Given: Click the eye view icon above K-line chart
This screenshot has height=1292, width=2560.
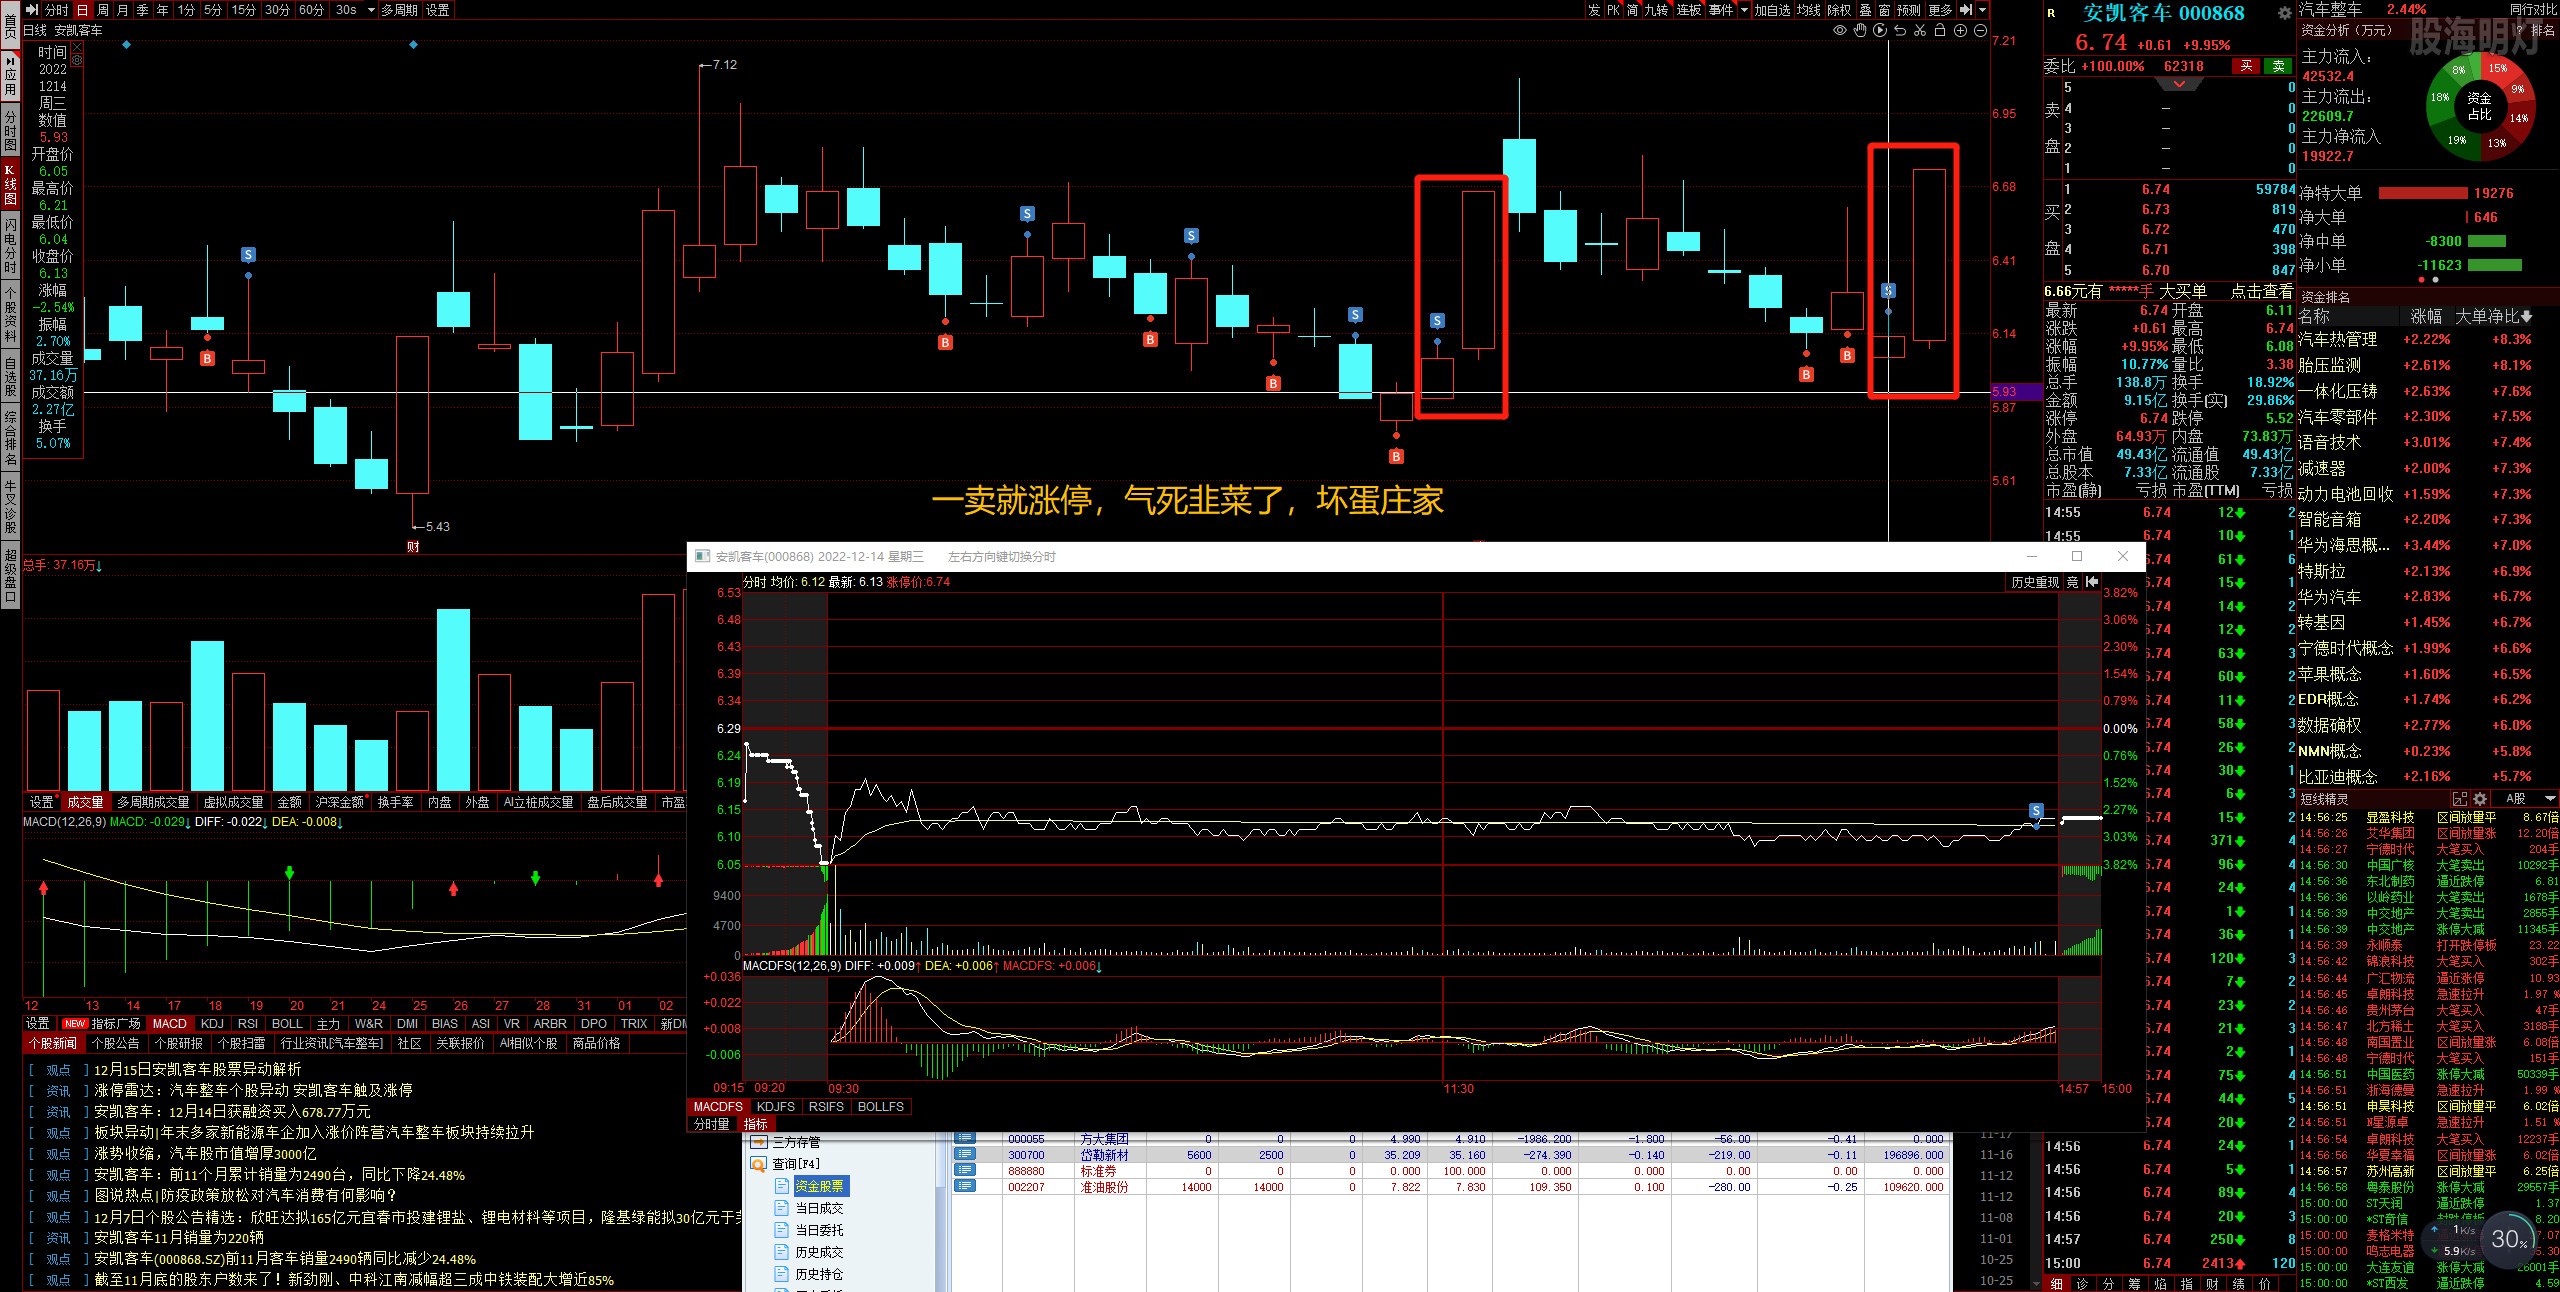Looking at the screenshot, I should pos(1839,30).
